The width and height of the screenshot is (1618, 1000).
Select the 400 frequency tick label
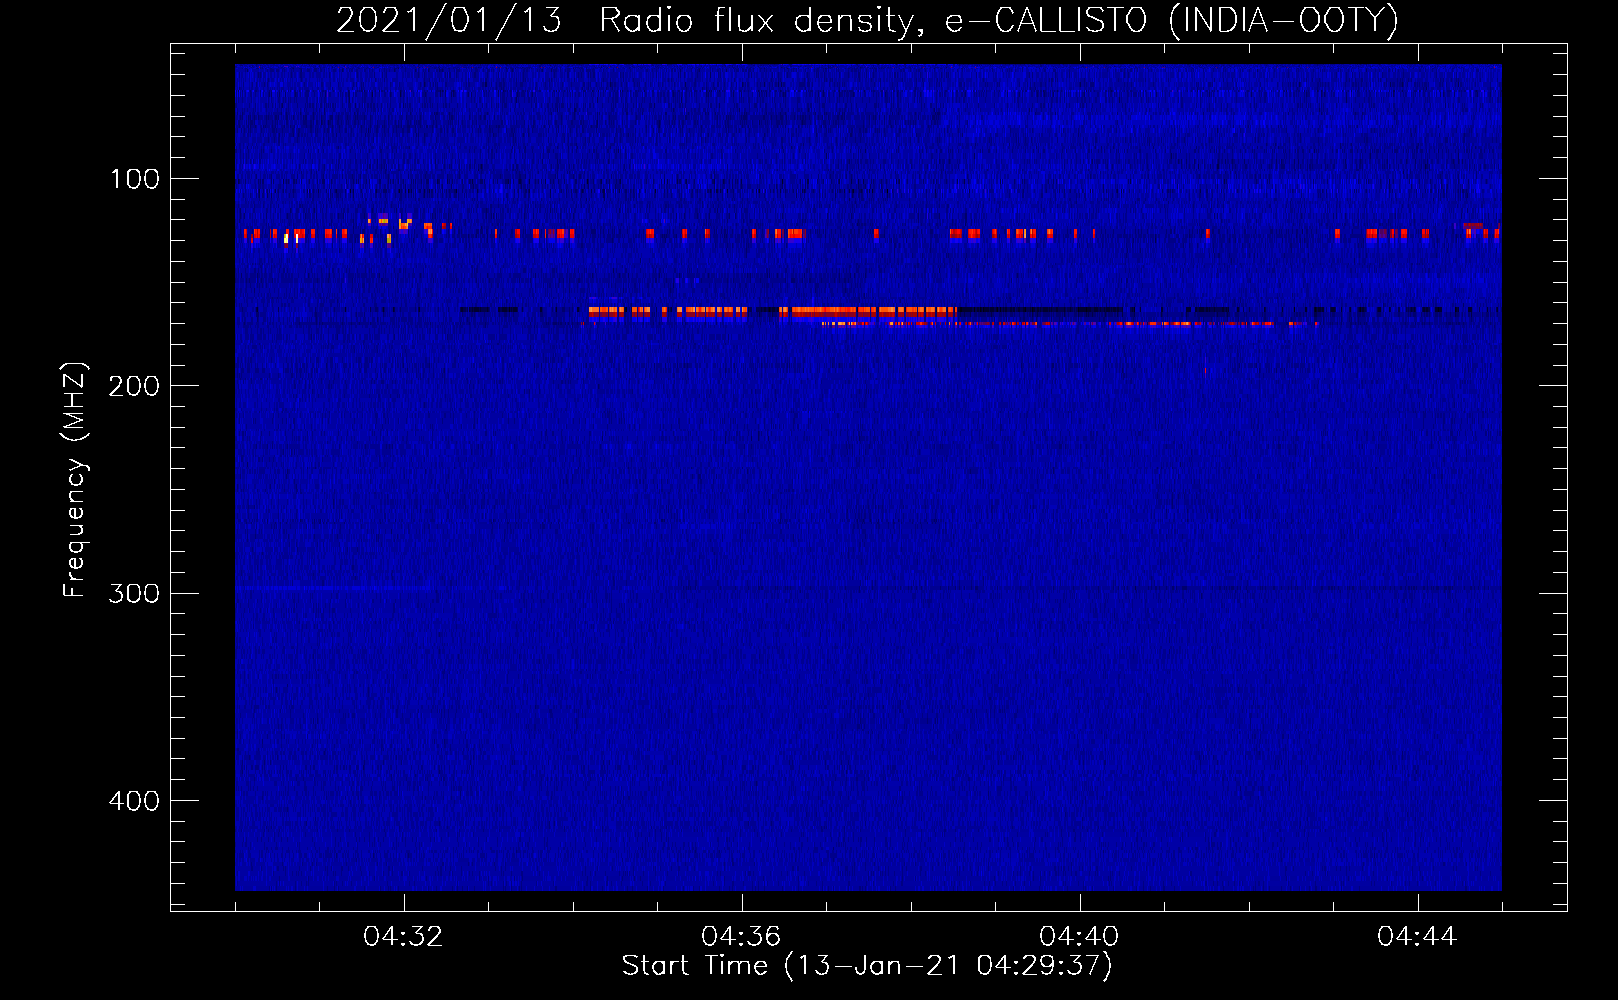[x=134, y=801]
